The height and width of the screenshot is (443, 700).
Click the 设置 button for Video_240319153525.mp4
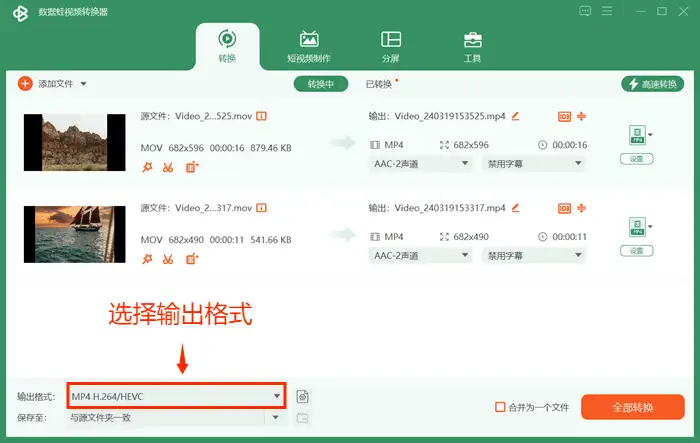[x=637, y=159]
